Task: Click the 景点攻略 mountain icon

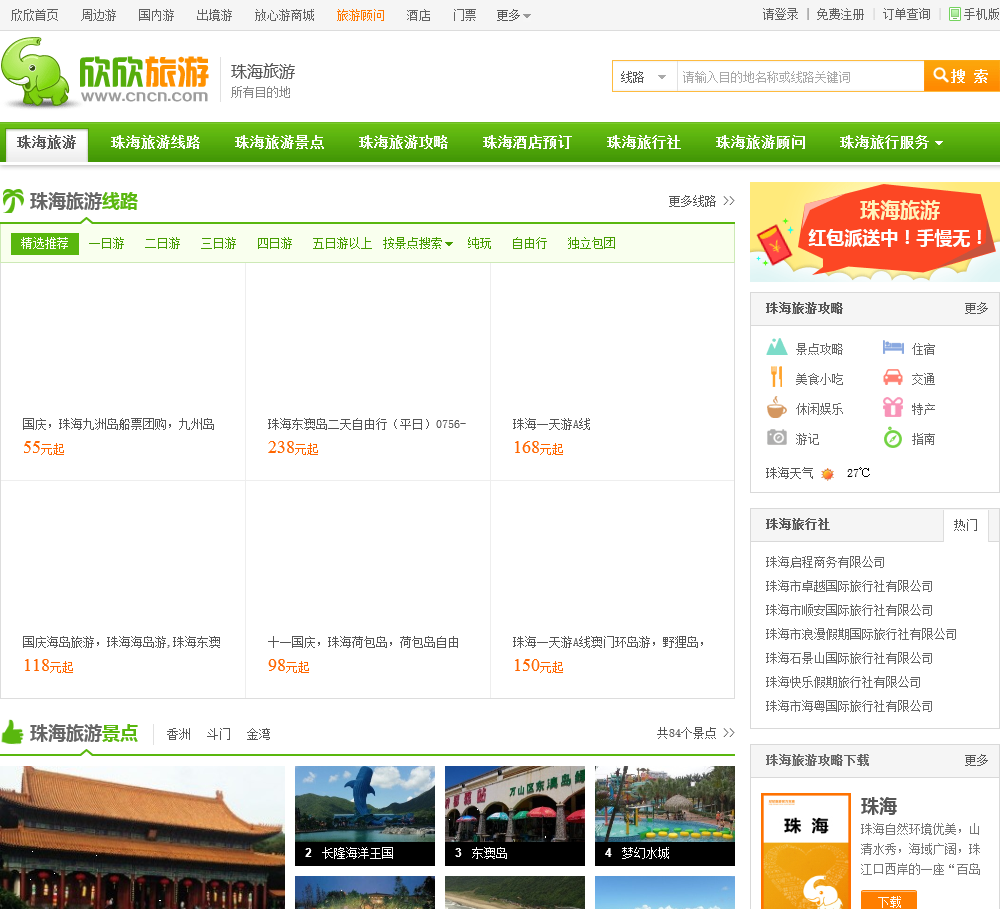Action: pos(776,348)
